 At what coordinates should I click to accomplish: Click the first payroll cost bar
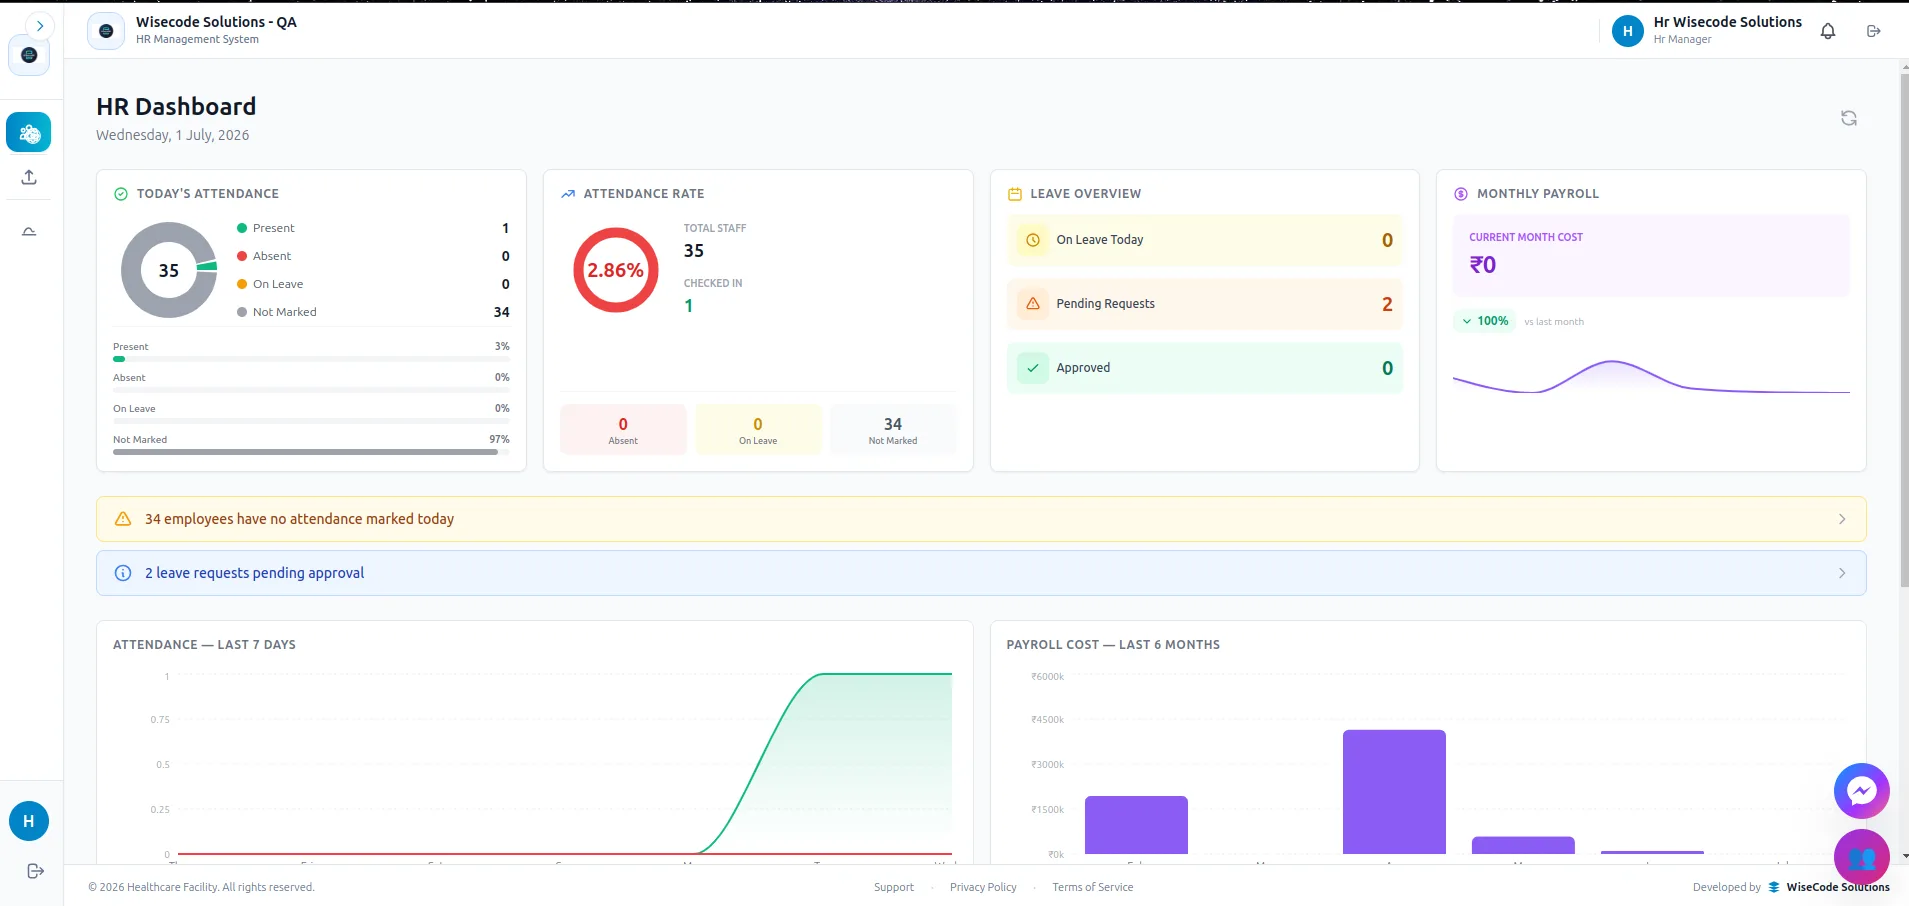(x=1136, y=825)
